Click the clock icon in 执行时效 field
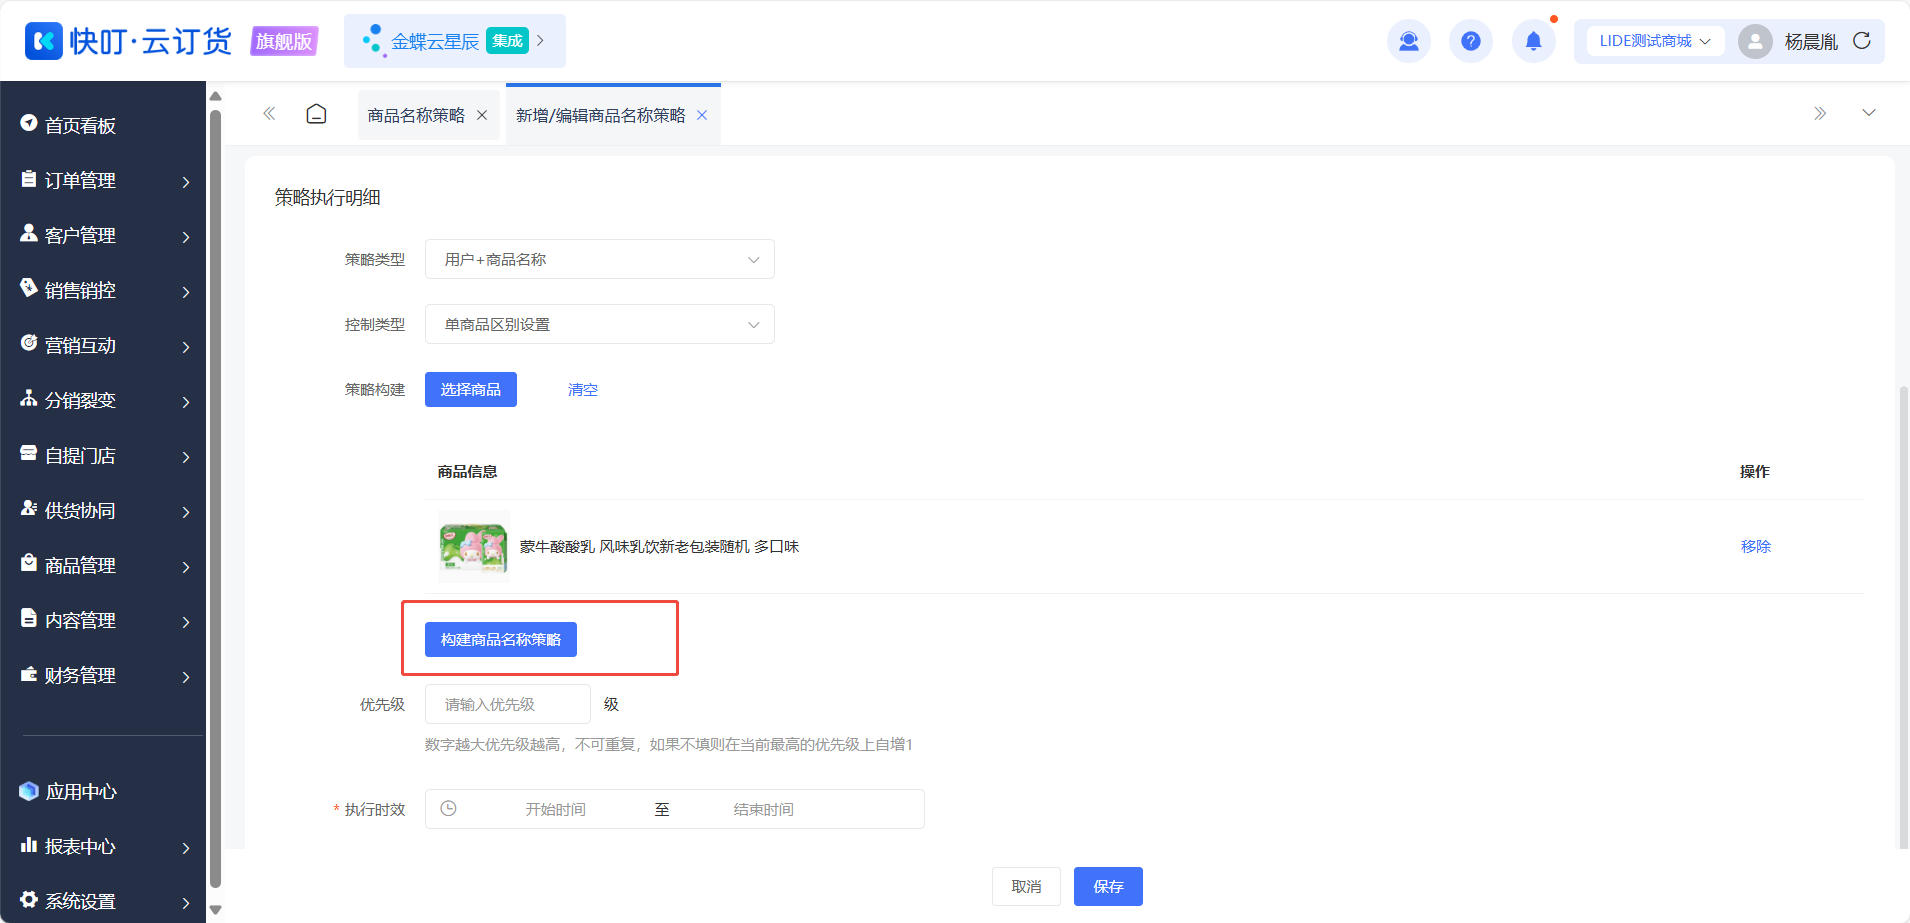1910x923 pixels. (449, 808)
